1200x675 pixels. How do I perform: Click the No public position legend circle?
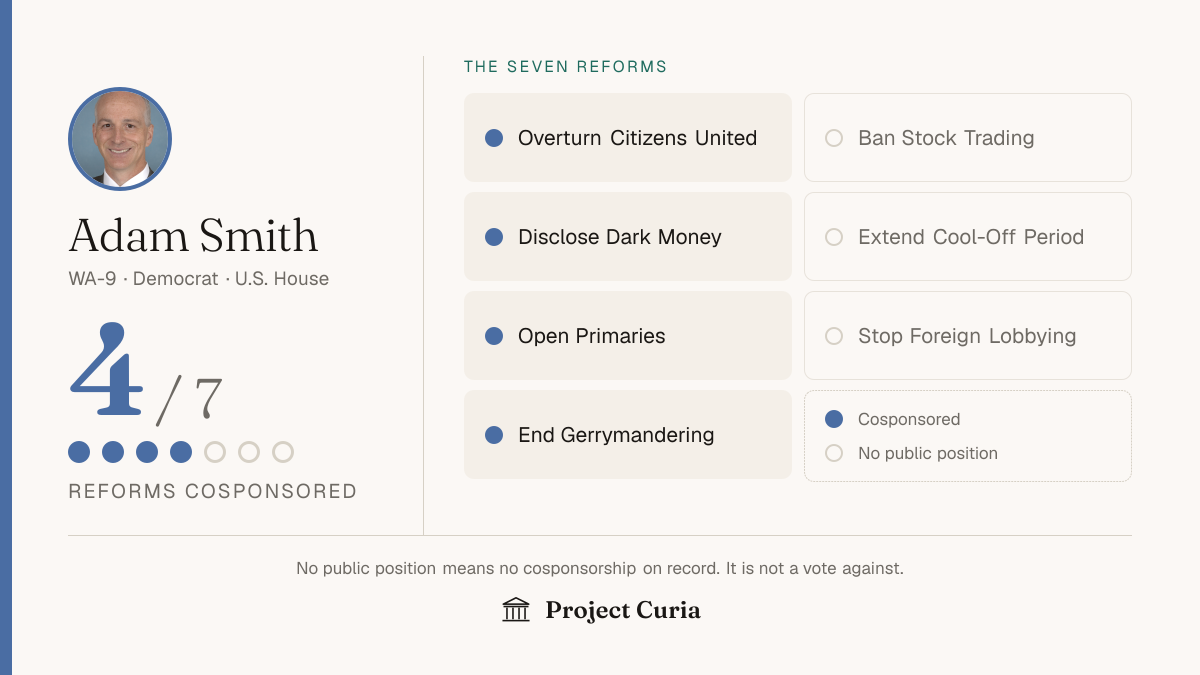pos(834,453)
